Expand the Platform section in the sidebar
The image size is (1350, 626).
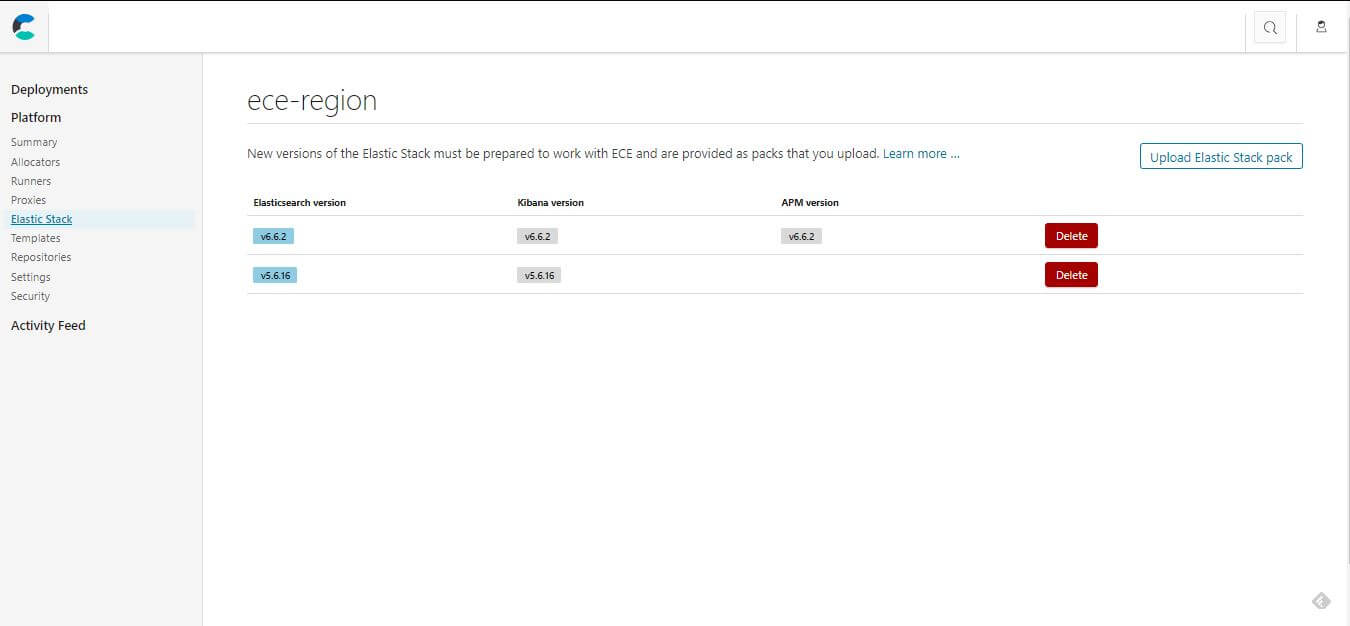[35, 117]
